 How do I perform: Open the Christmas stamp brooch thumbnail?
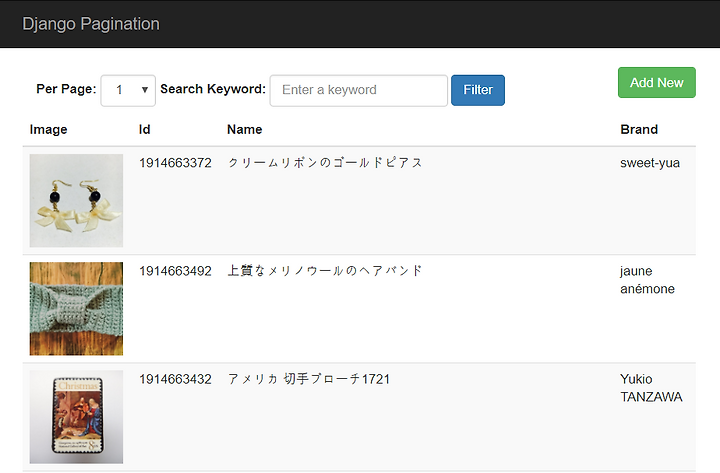pos(76,416)
